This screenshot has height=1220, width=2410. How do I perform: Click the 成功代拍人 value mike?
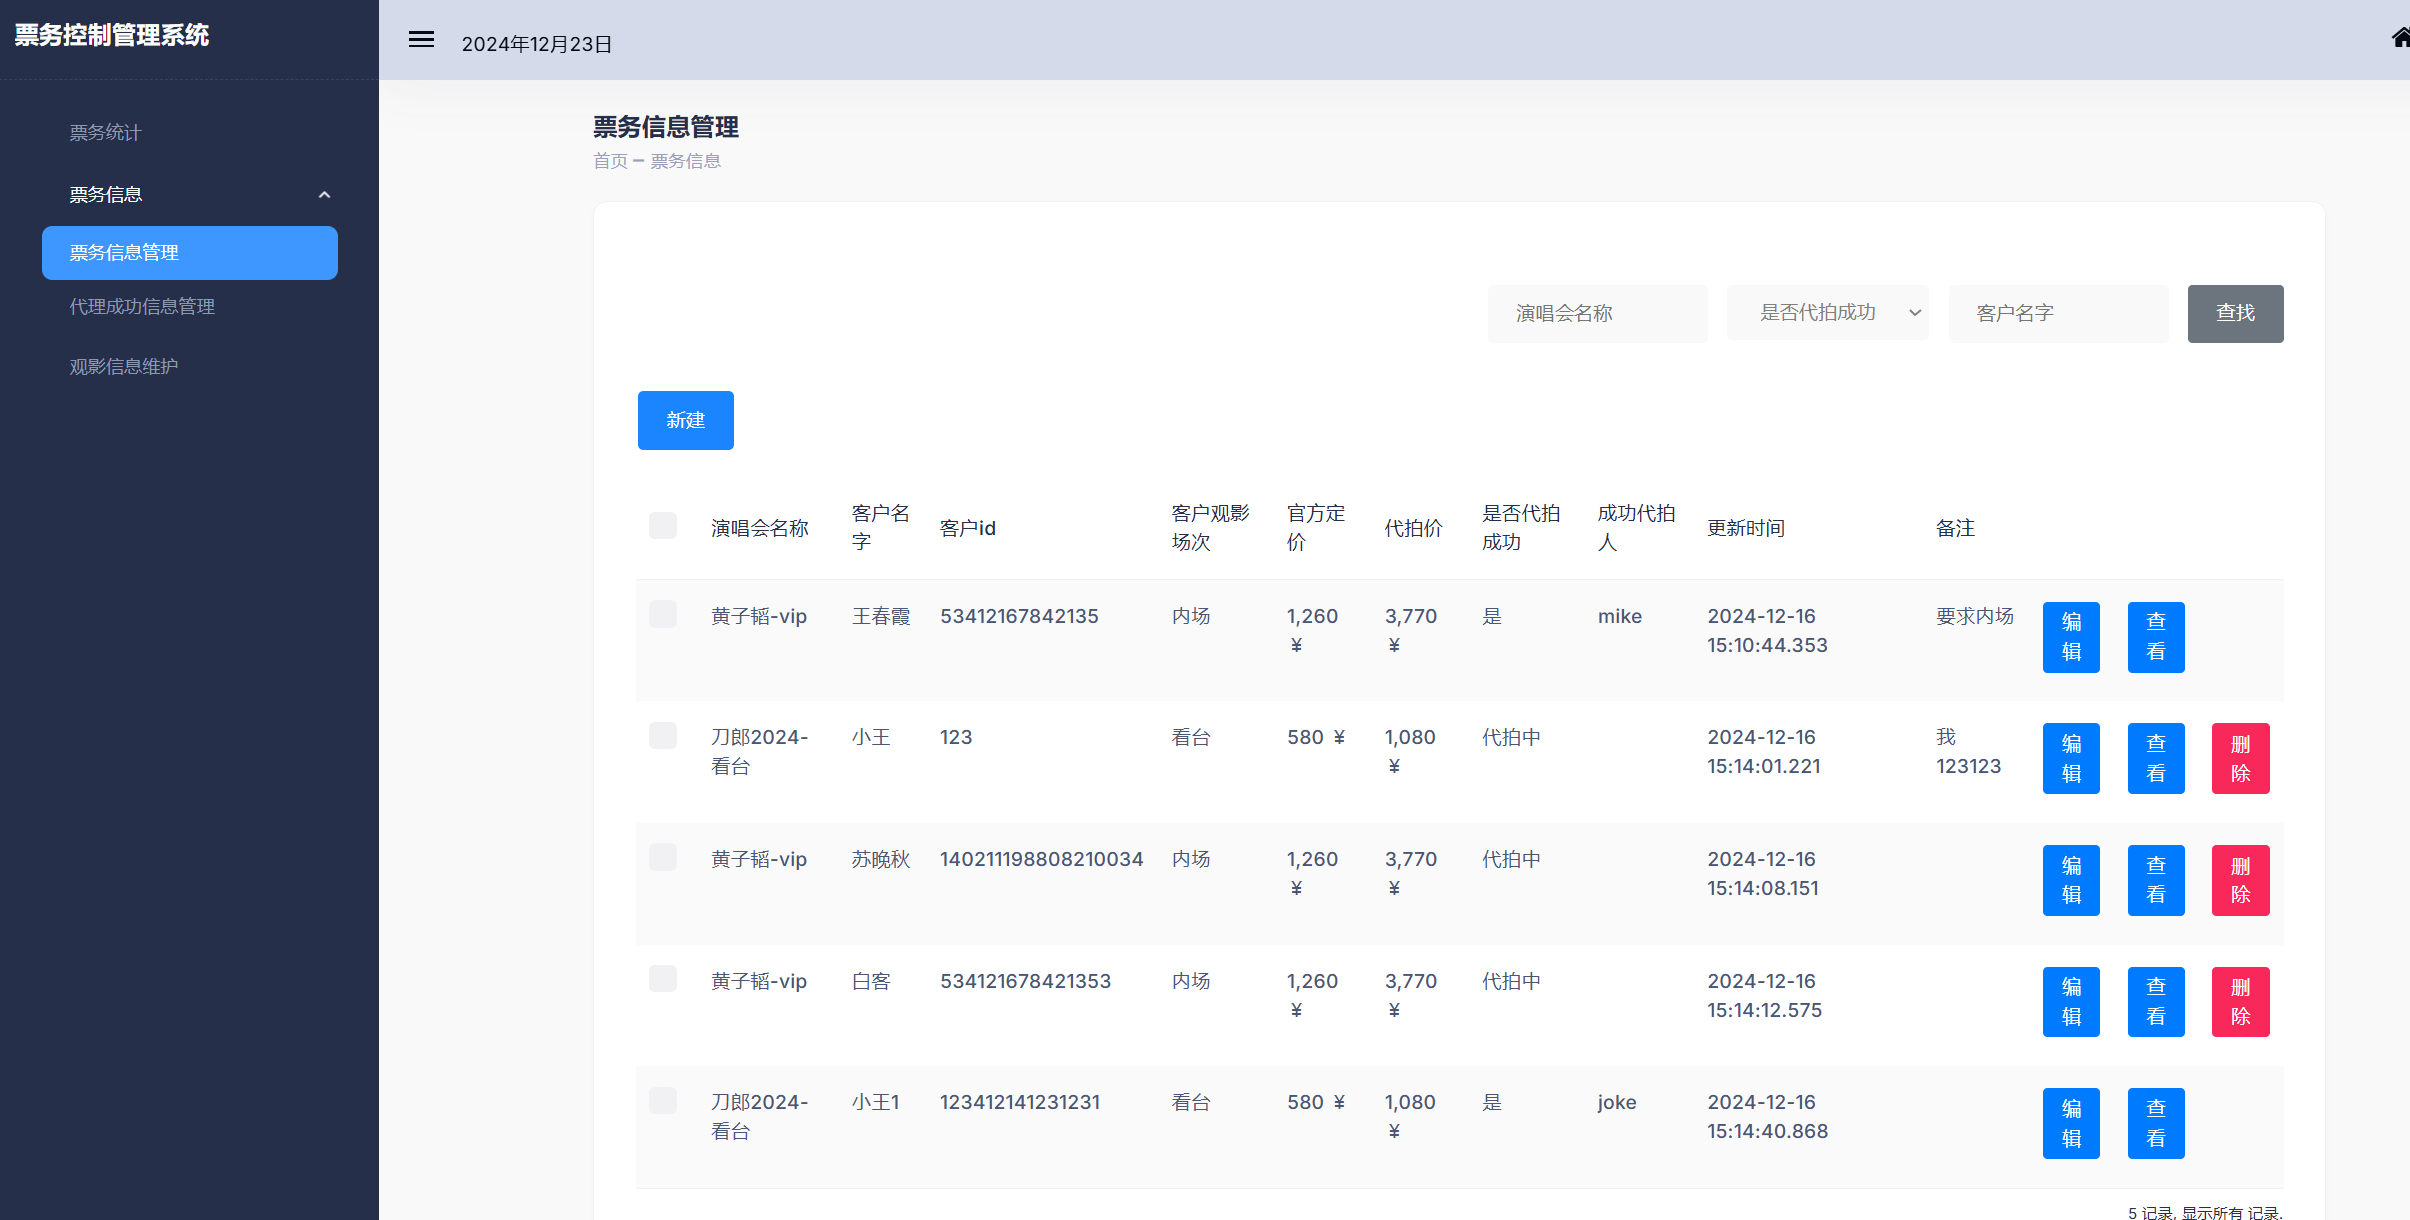click(x=1620, y=616)
